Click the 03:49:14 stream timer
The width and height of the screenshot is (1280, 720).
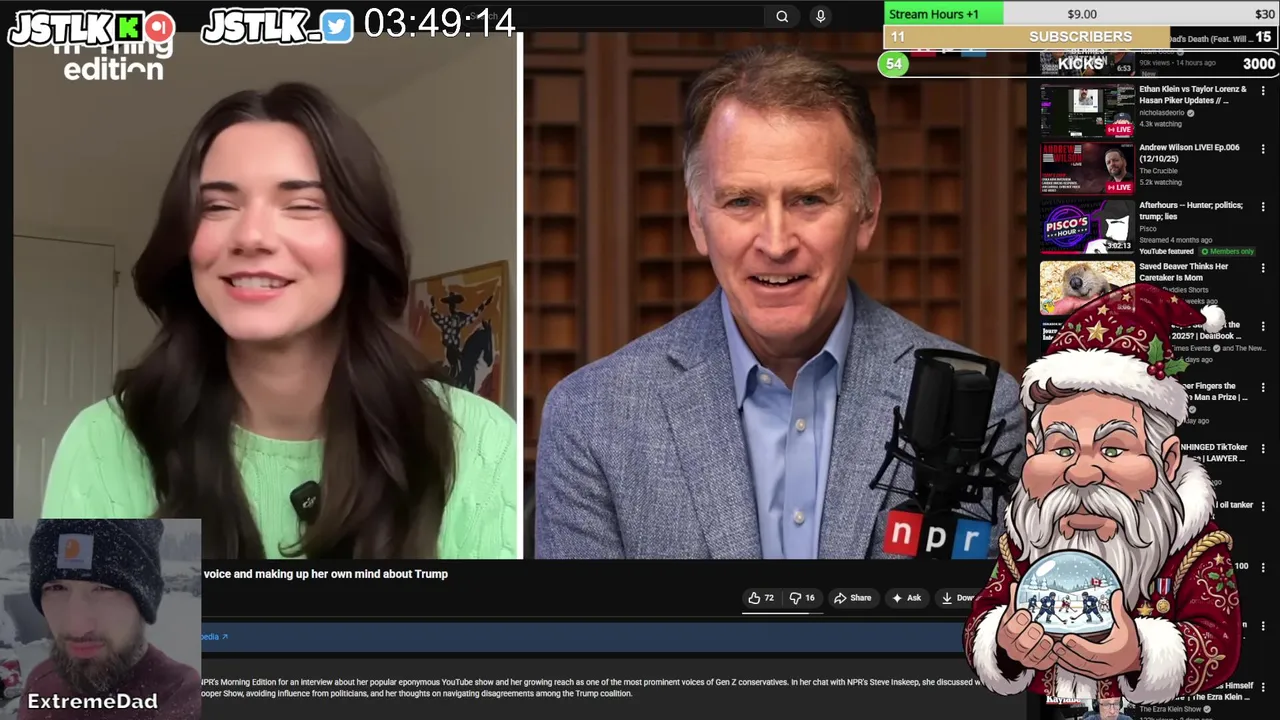pyautogui.click(x=439, y=24)
